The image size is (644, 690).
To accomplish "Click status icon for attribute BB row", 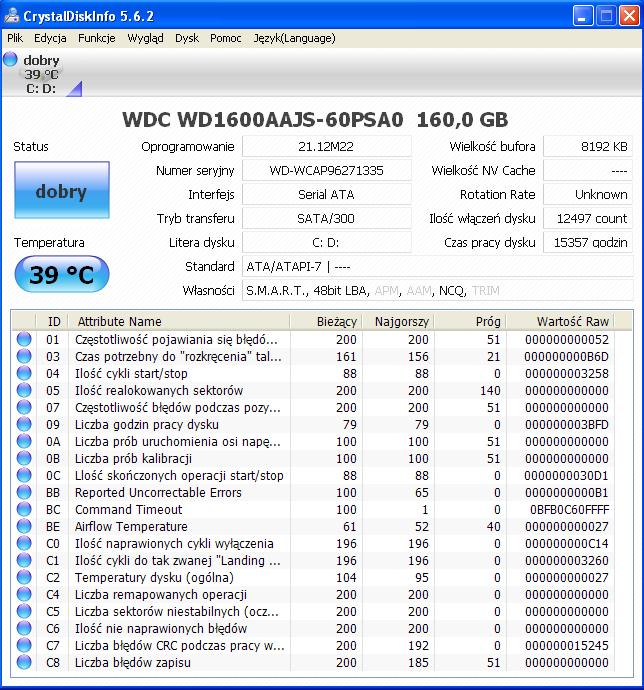I will pos(24,492).
